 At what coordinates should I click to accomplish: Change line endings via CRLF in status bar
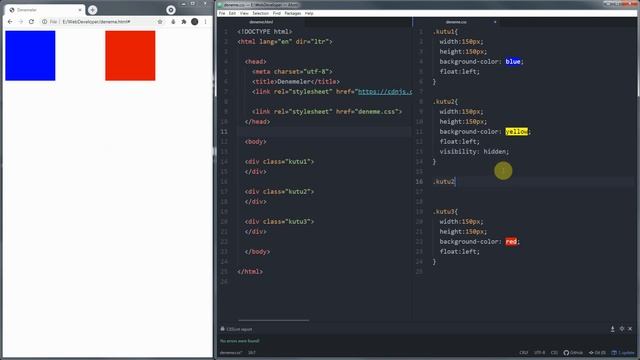(524, 353)
